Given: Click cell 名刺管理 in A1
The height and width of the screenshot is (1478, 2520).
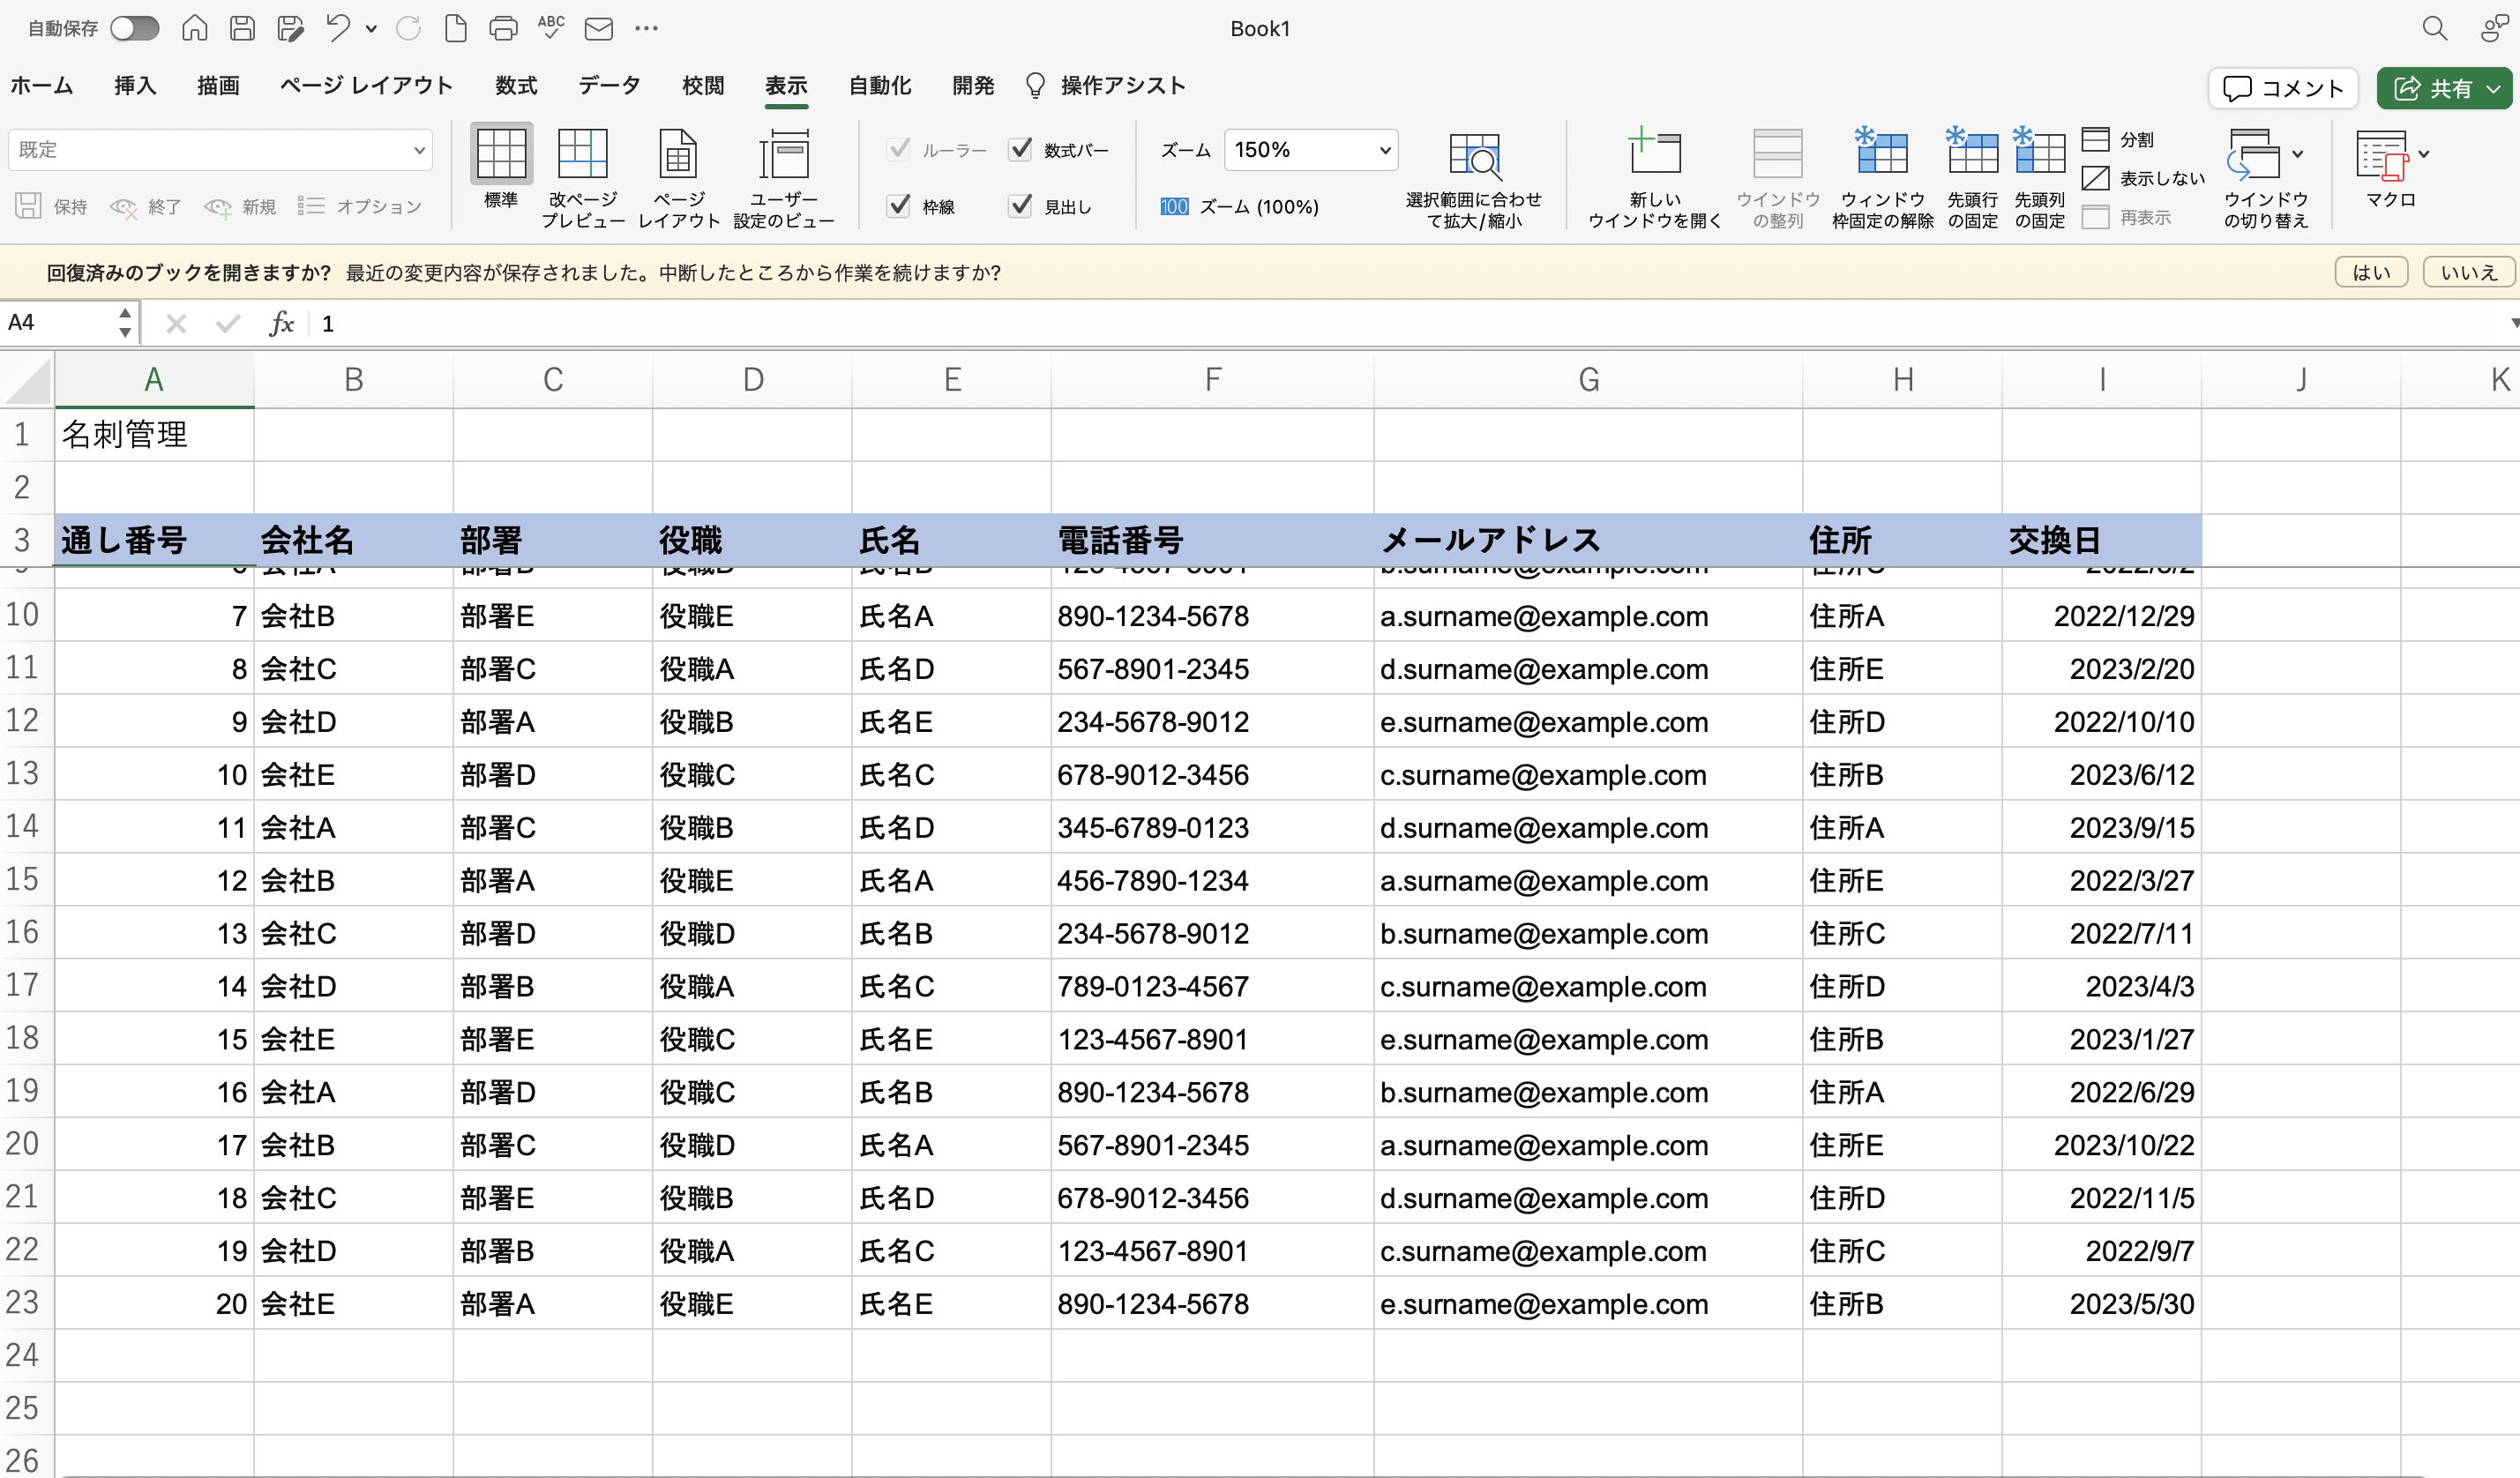Looking at the screenshot, I should click(x=154, y=434).
